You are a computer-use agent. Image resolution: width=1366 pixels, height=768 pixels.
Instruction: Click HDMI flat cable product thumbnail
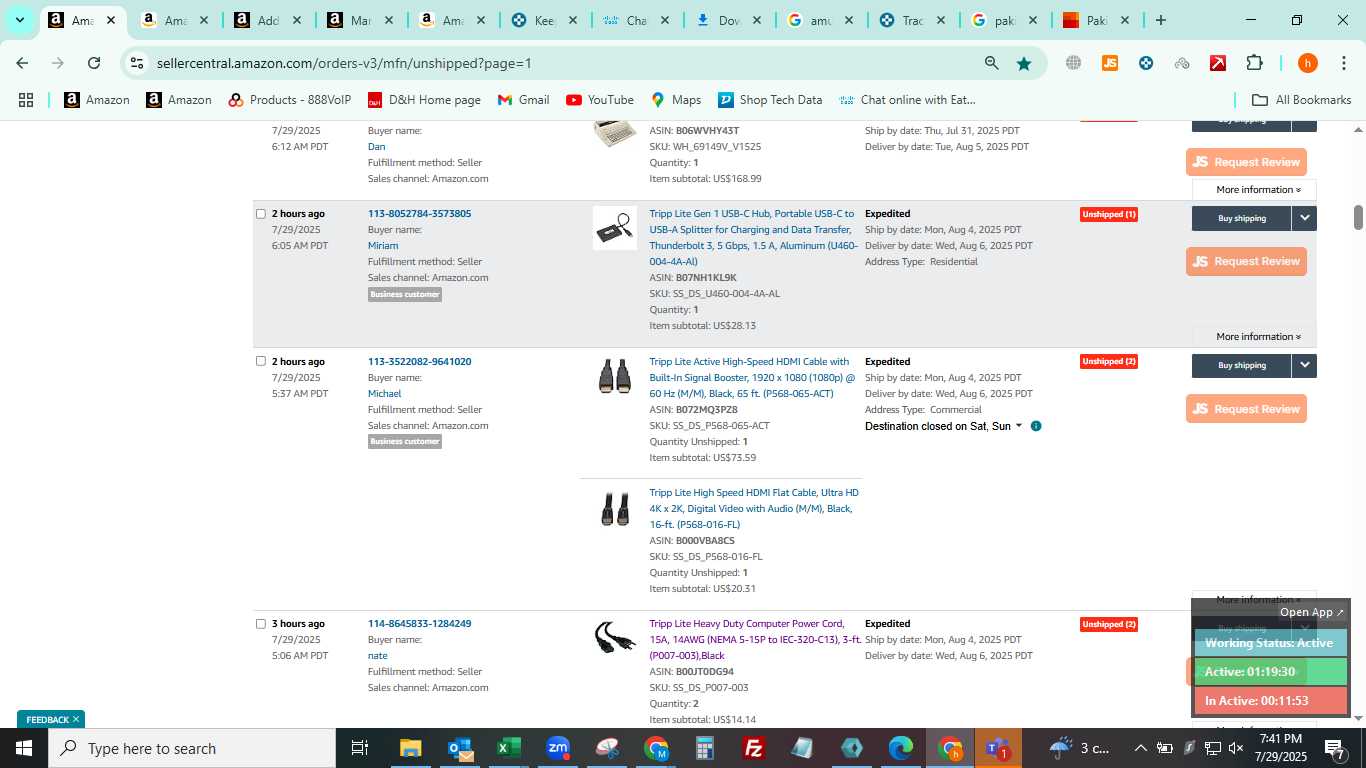614,508
